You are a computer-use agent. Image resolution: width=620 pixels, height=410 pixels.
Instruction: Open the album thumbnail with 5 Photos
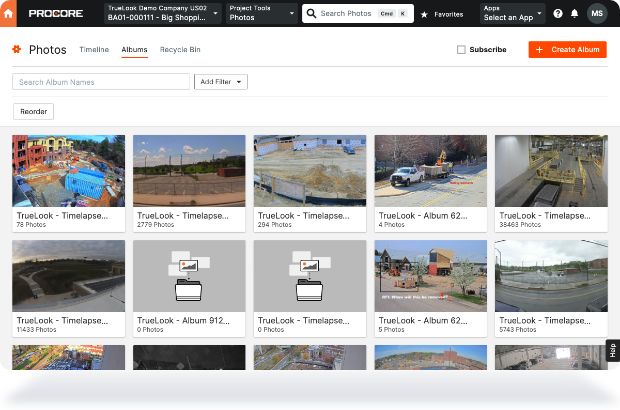pyautogui.click(x=431, y=276)
